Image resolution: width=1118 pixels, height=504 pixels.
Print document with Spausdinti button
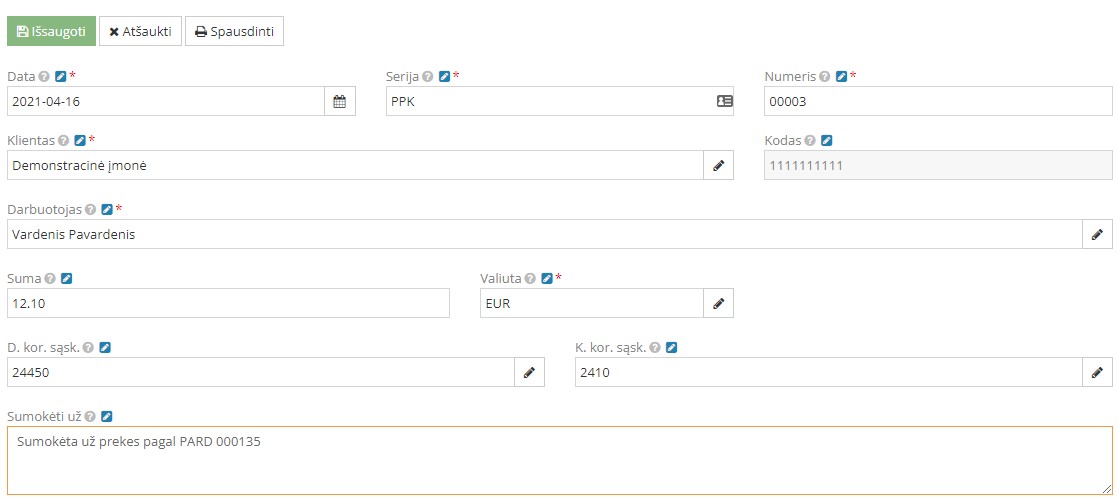[x=234, y=31]
